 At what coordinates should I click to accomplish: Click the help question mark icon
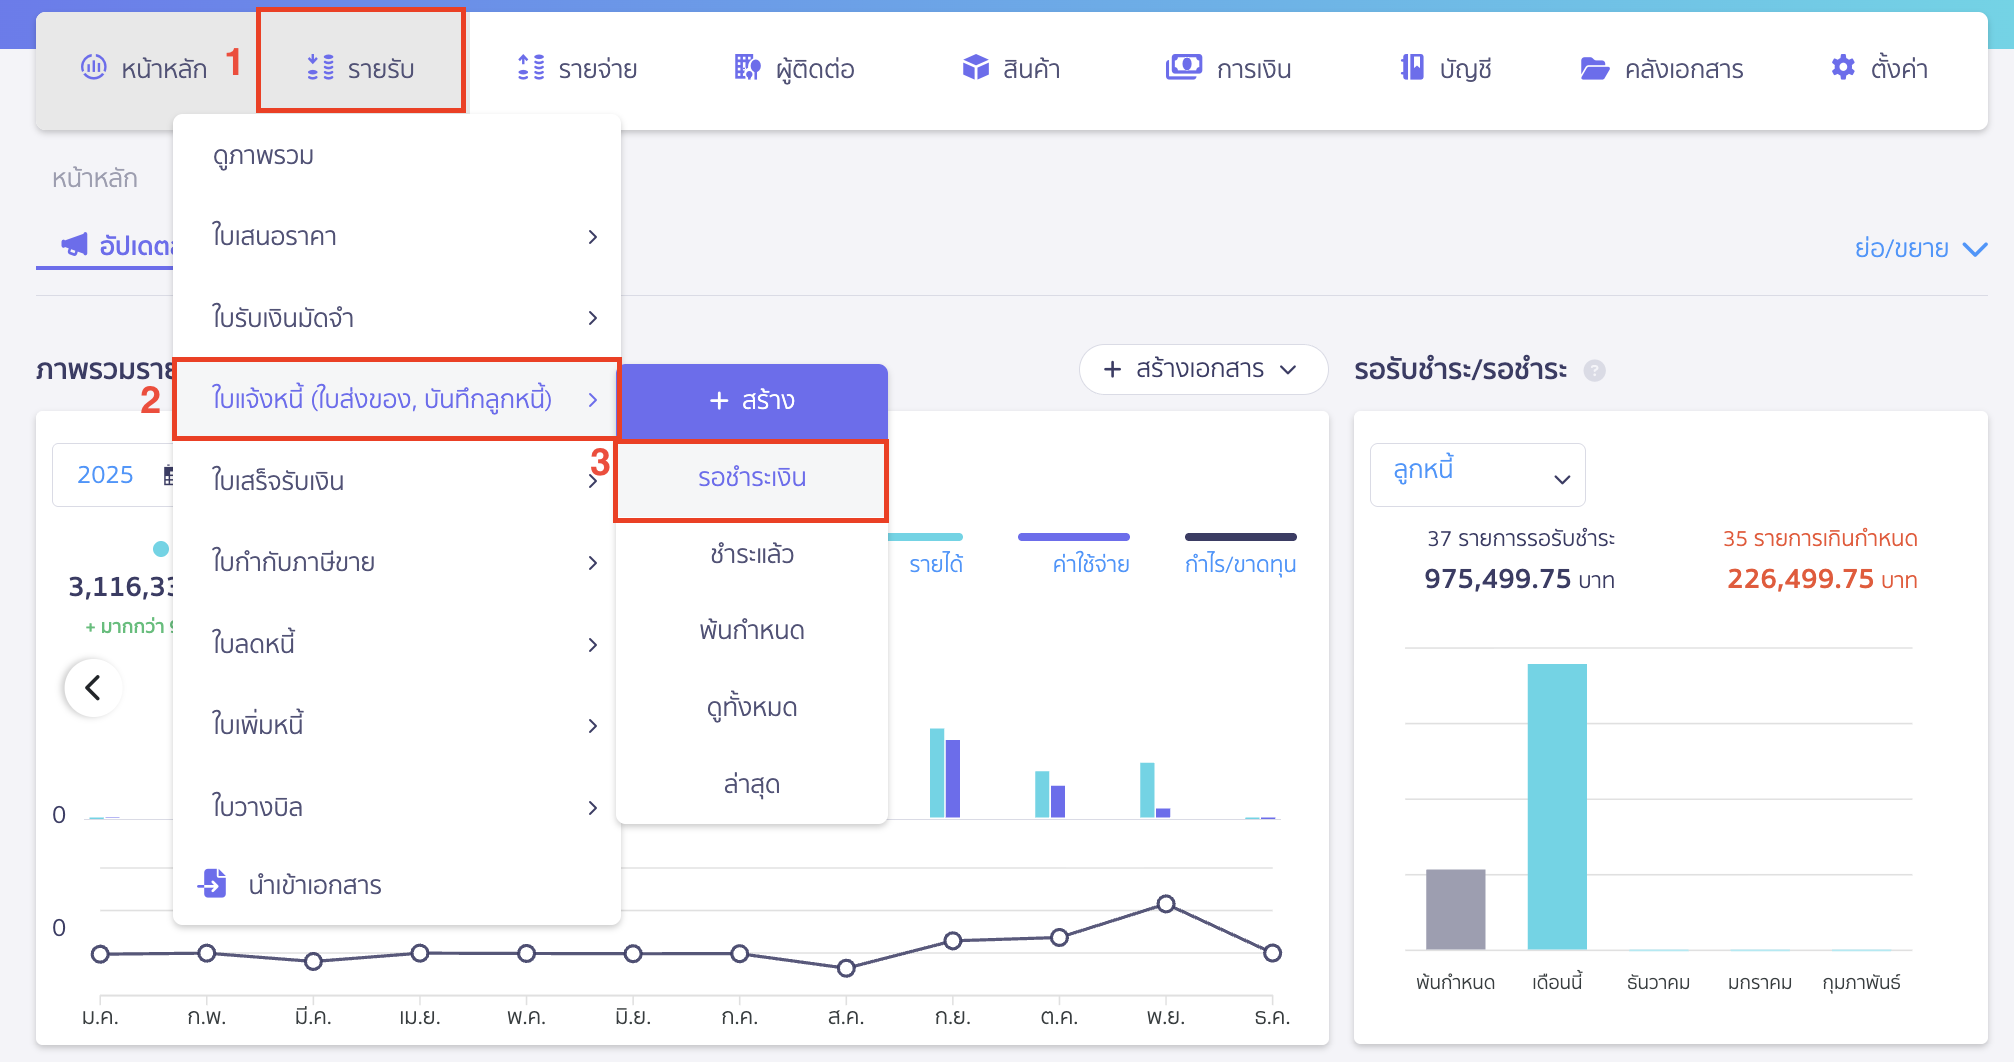click(x=1595, y=371)
